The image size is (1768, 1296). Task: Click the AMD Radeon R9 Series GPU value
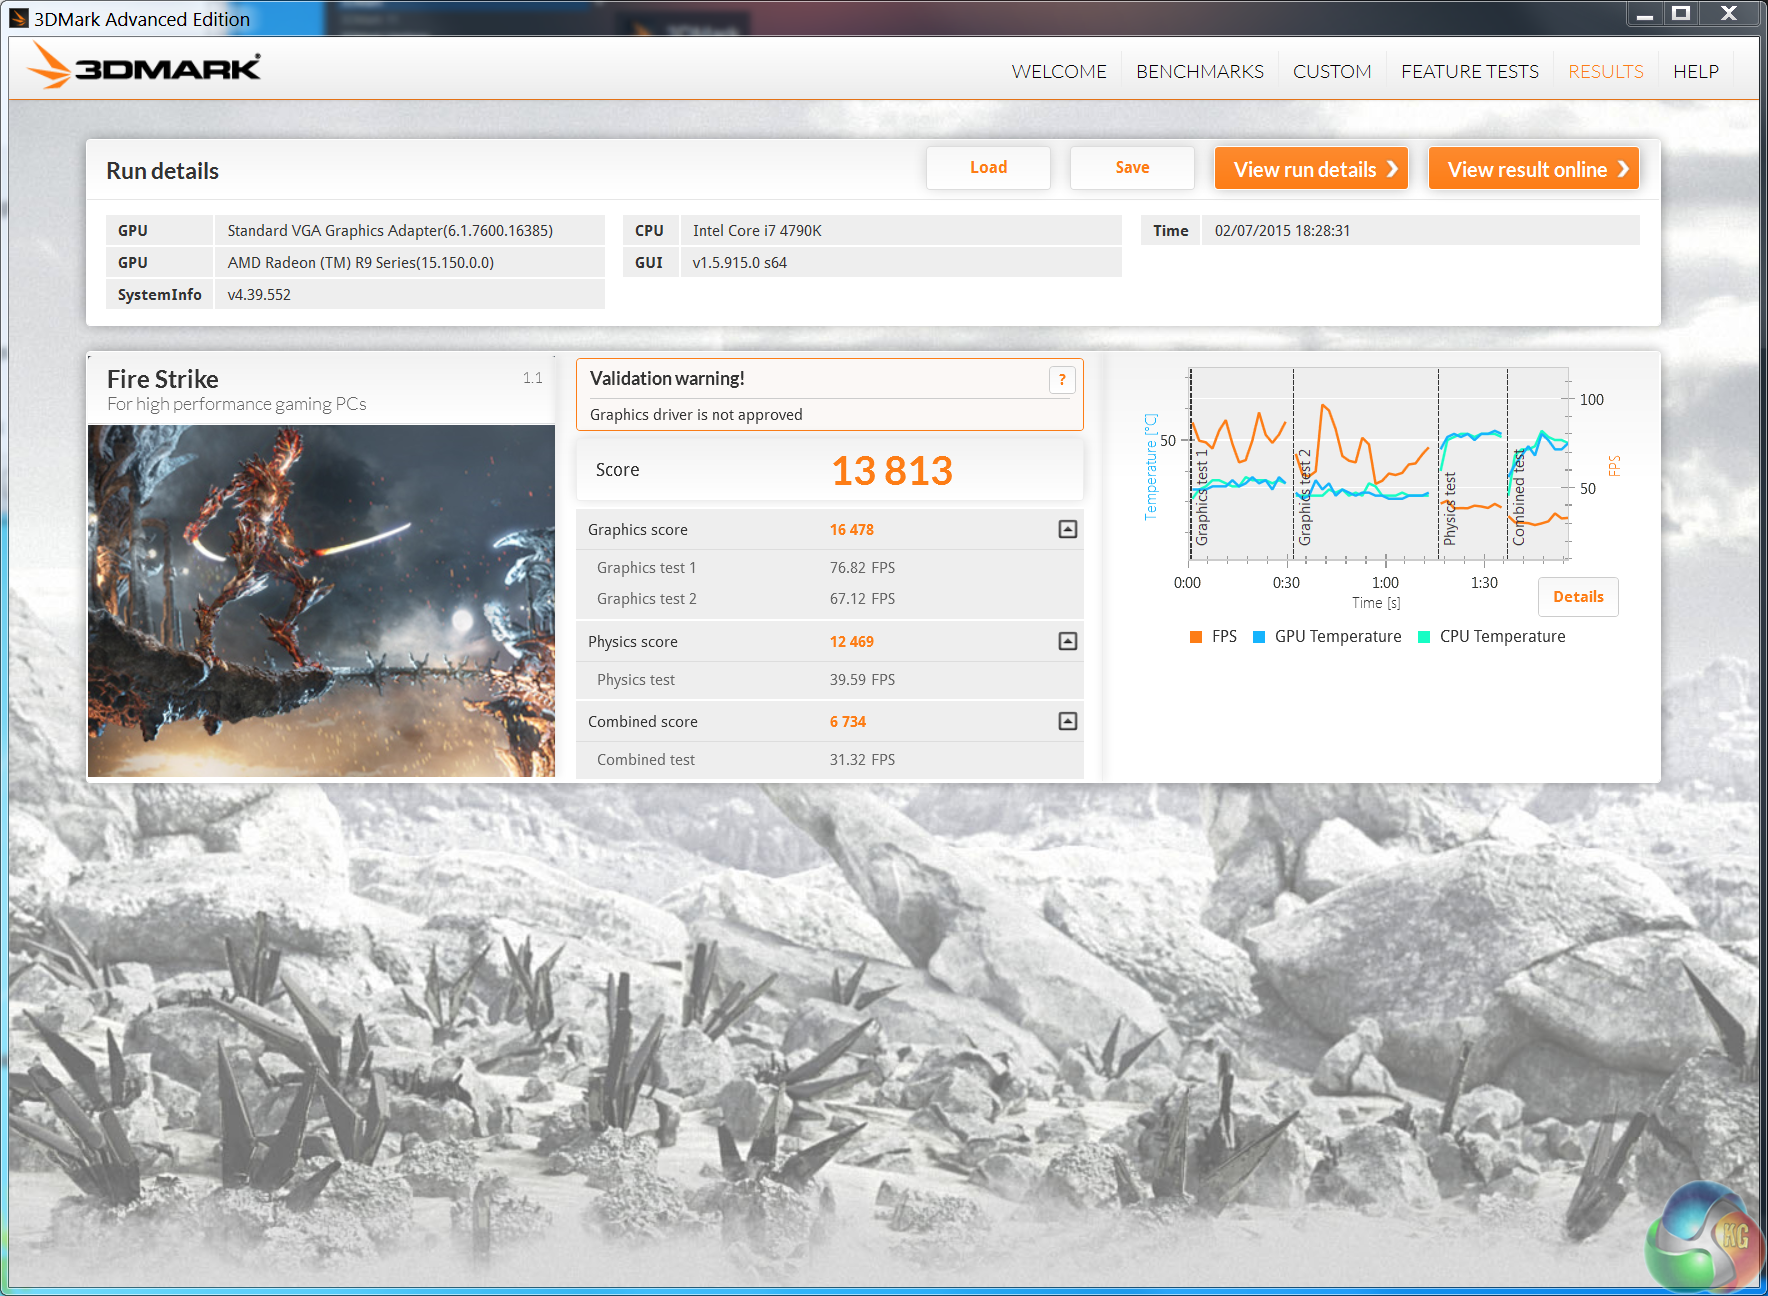point(361,263)
